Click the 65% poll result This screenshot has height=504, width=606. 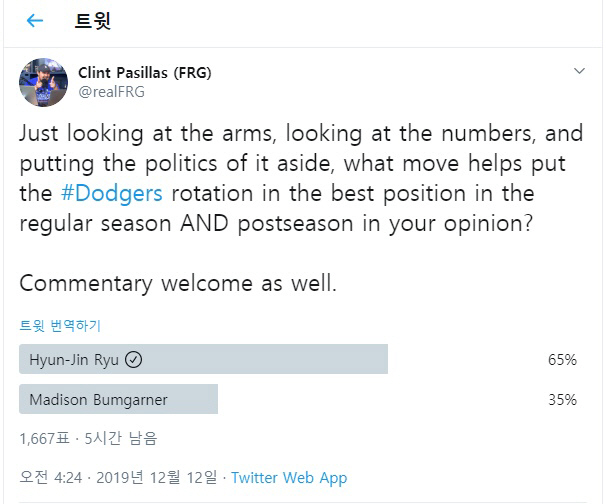(562, 360)
